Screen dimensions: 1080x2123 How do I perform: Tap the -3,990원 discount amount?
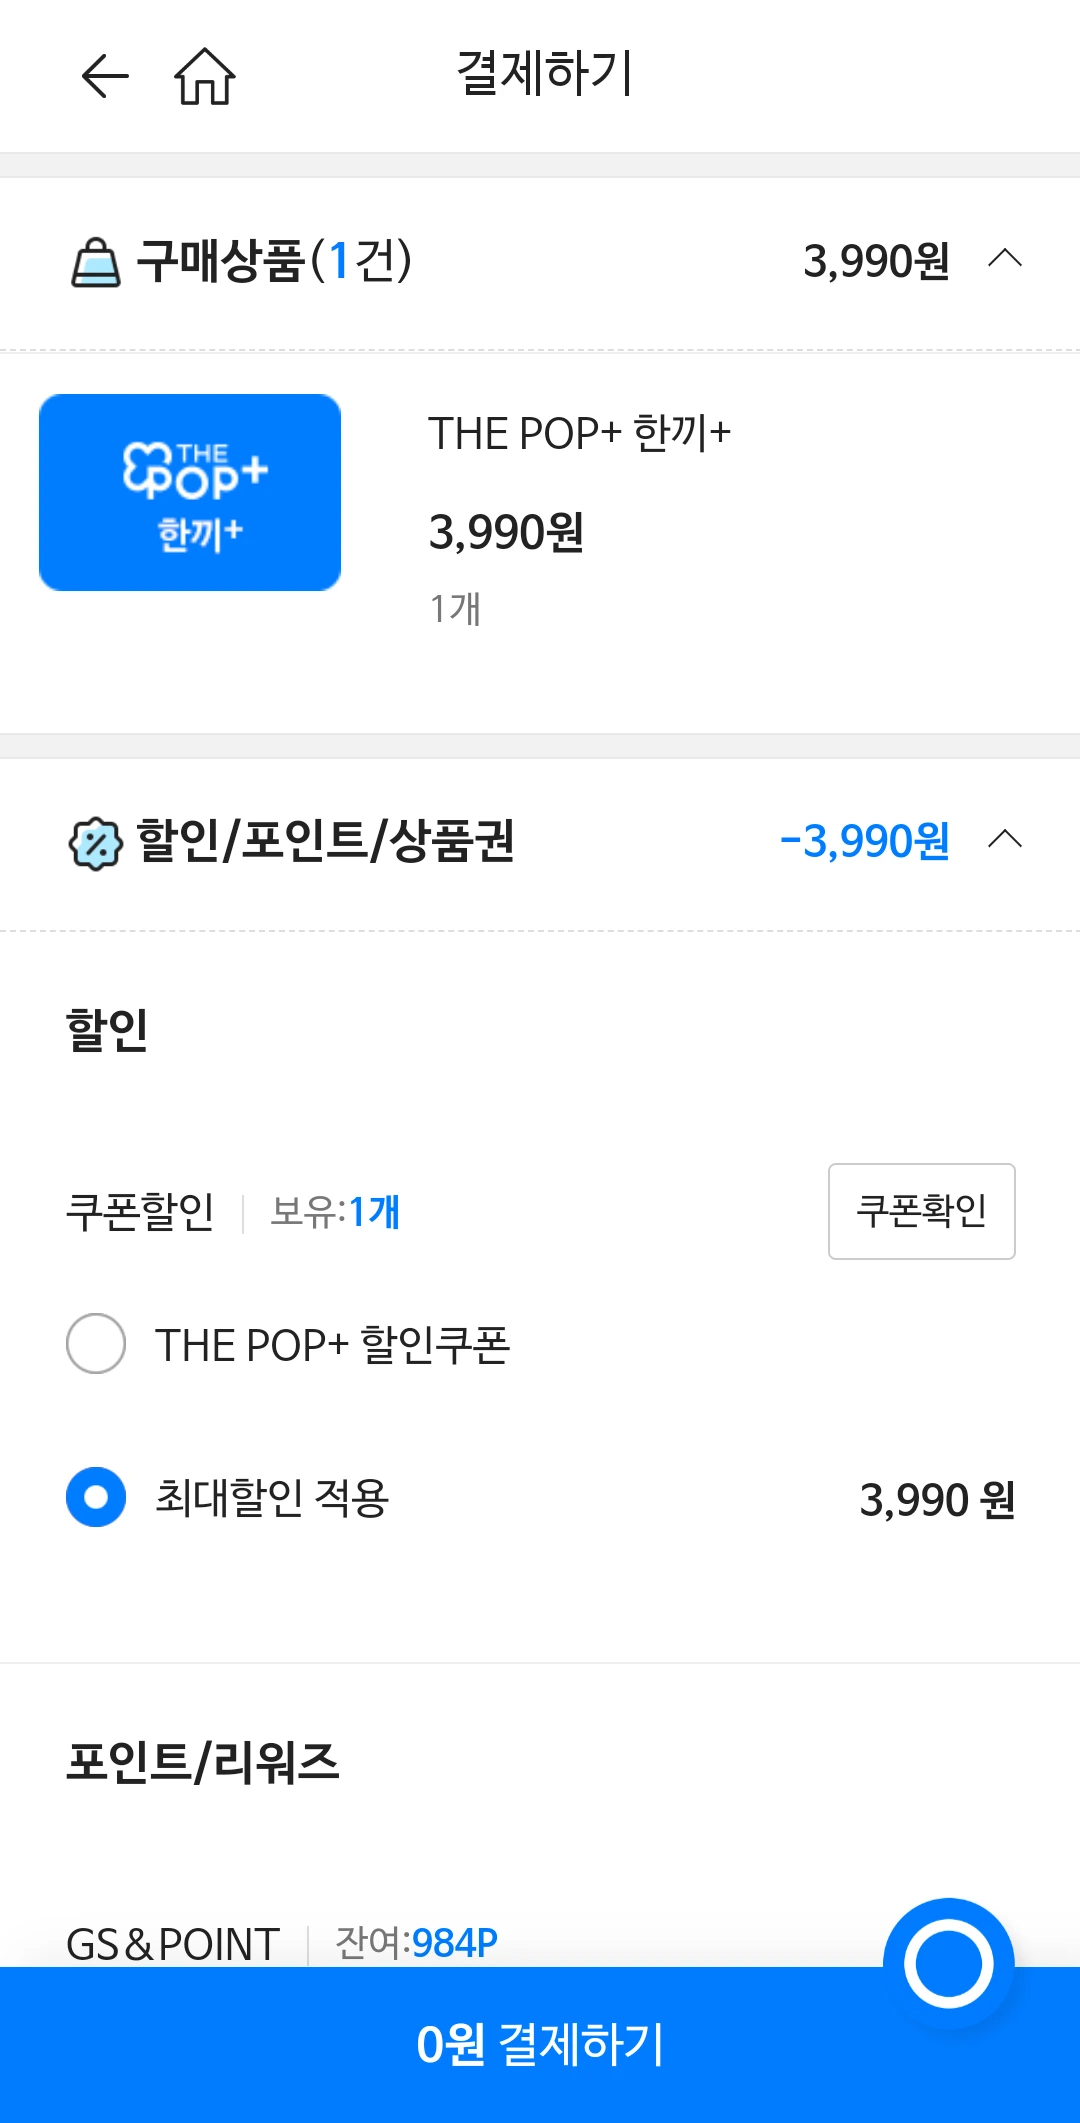(x=864, y=841)
